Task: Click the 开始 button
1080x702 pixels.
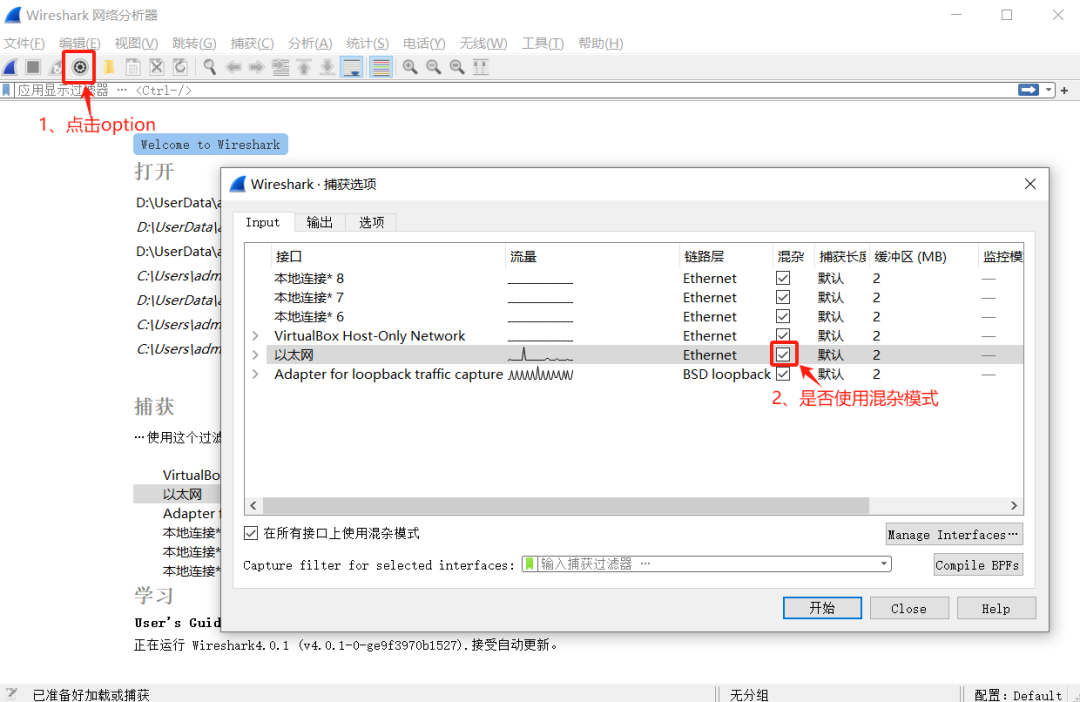Action: 822,608
